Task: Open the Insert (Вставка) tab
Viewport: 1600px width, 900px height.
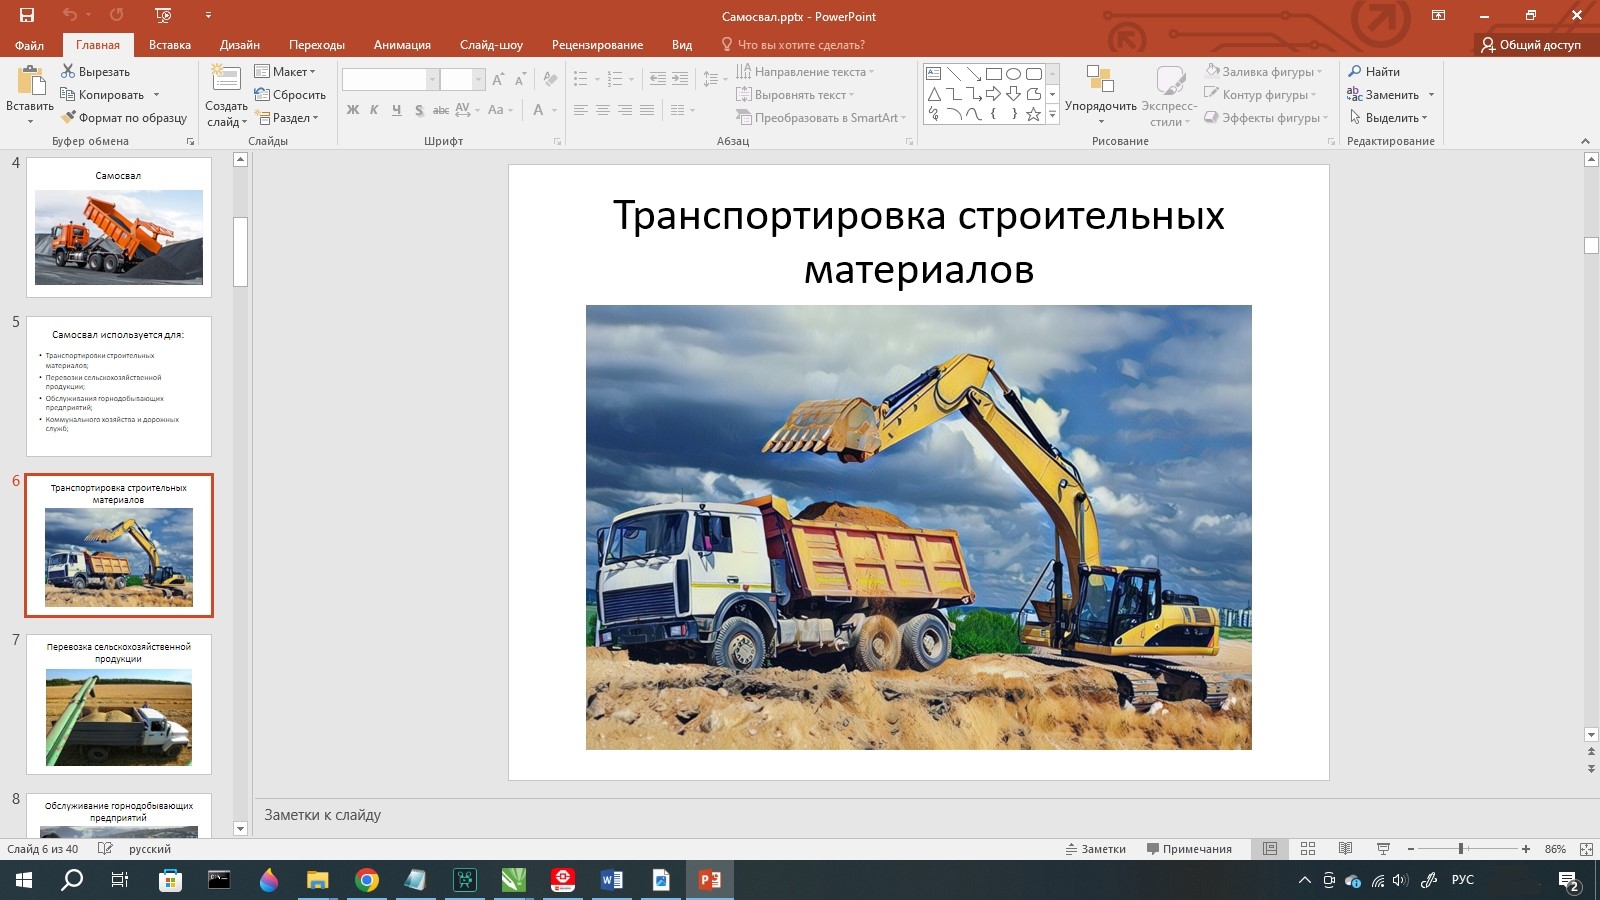Action: coord(170,45)
